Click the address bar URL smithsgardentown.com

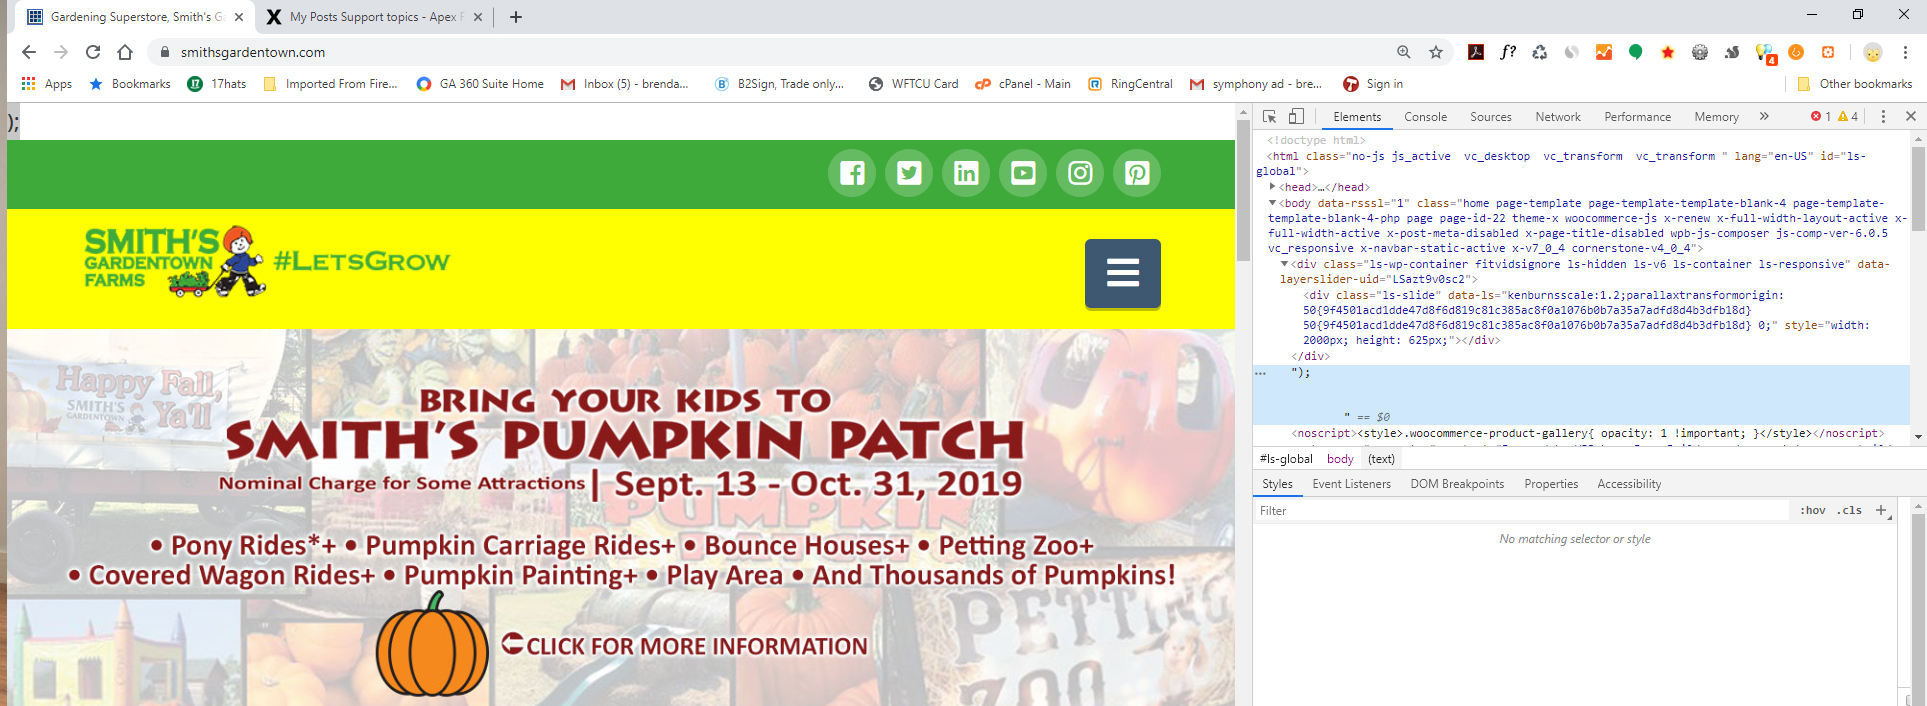coord(253,52)
